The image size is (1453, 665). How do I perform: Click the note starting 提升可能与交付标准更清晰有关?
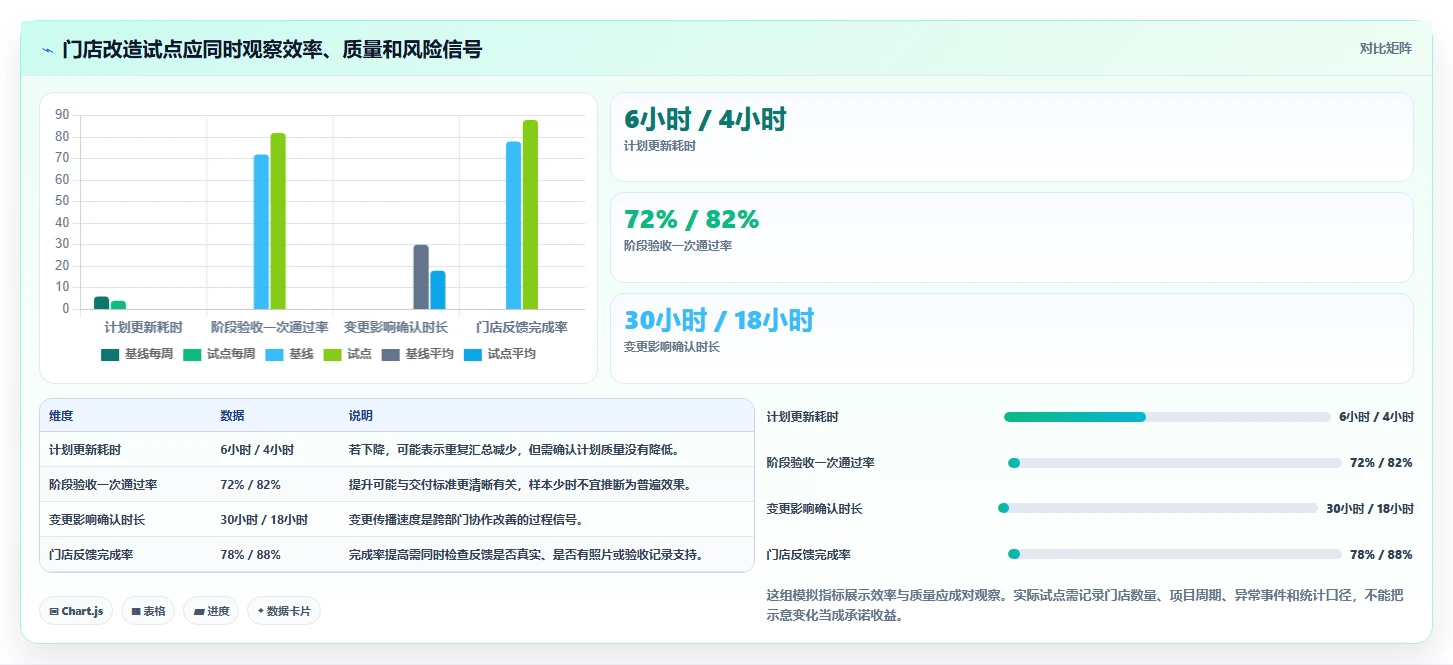pos(520,485)
